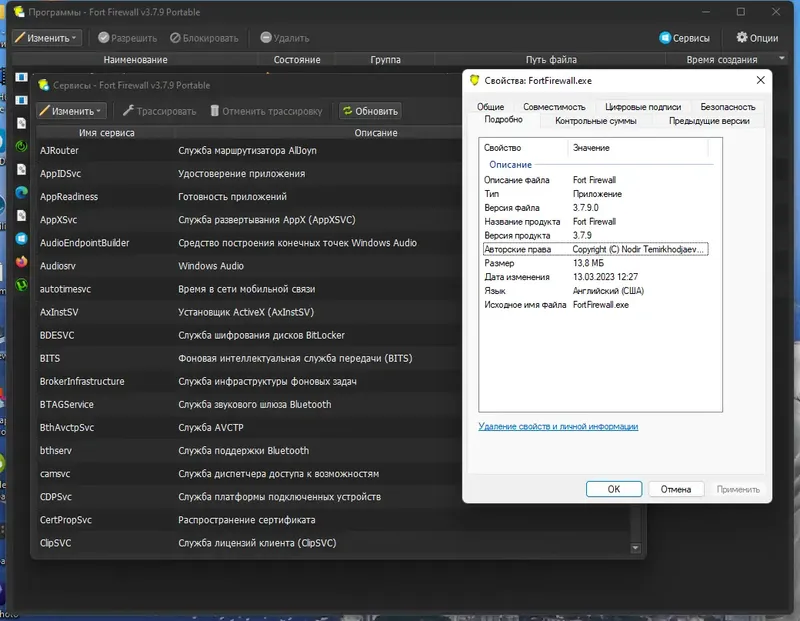Sort services by Описание header

pos(376,133)
